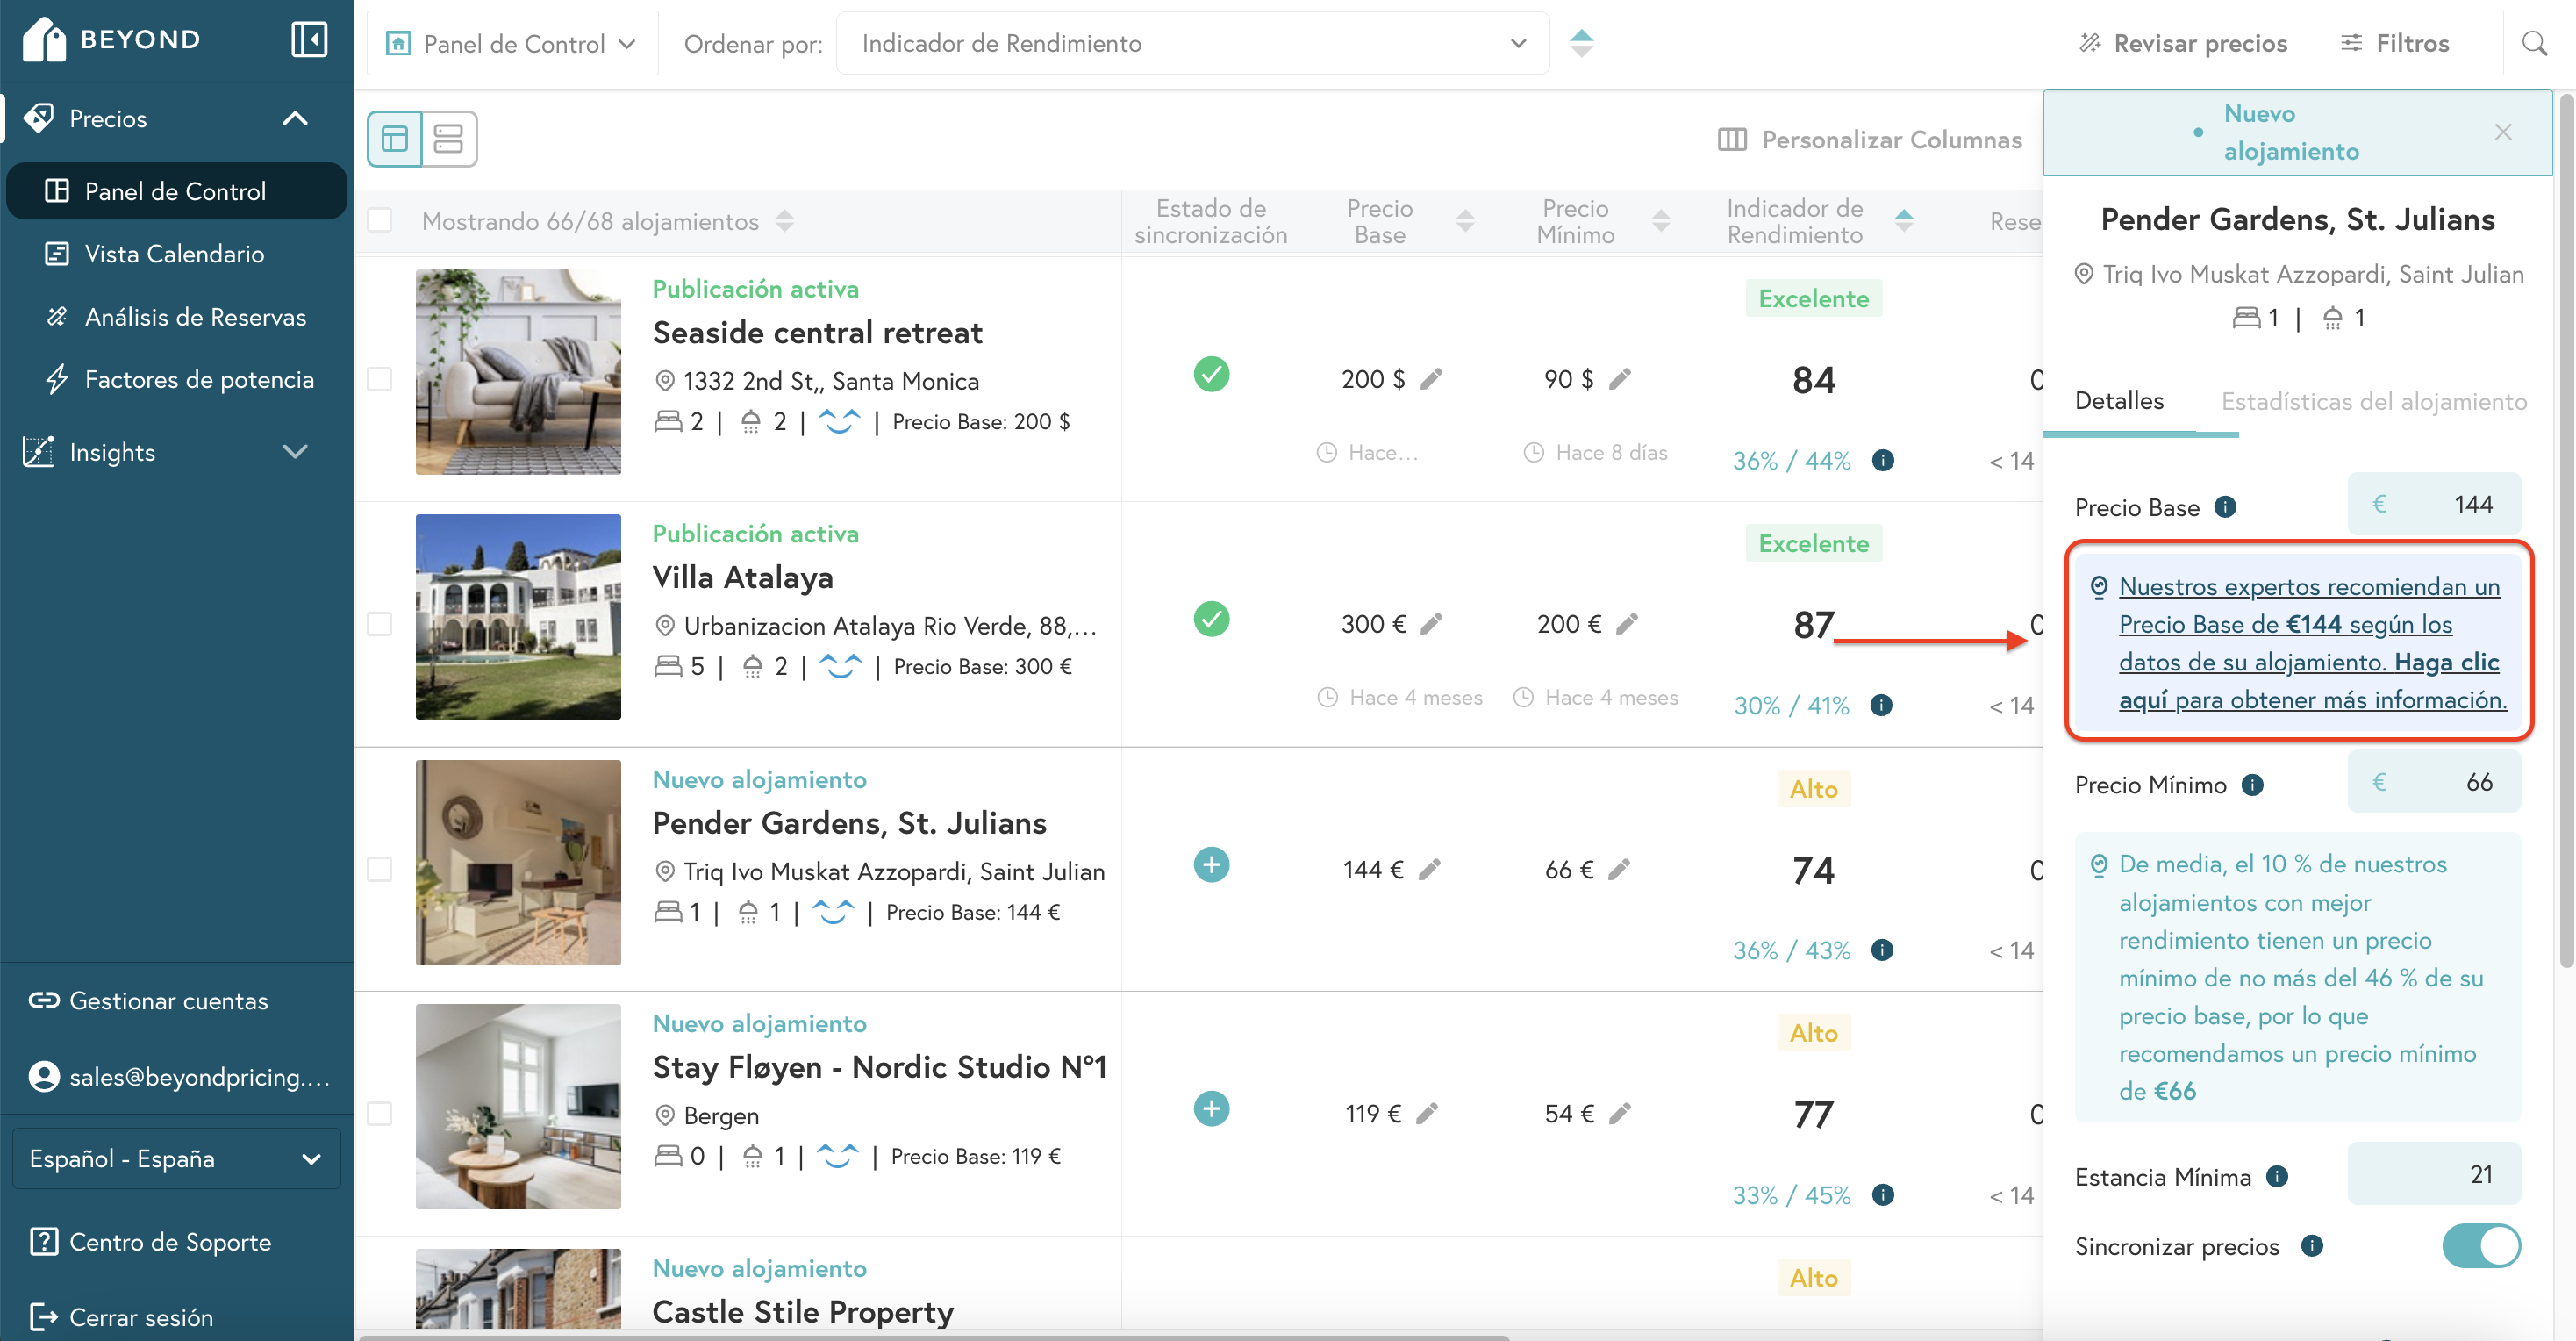Open the Stay Fløyen listing thumbnail
Screen dimensions: 2576x1341
click(518, 1106)
